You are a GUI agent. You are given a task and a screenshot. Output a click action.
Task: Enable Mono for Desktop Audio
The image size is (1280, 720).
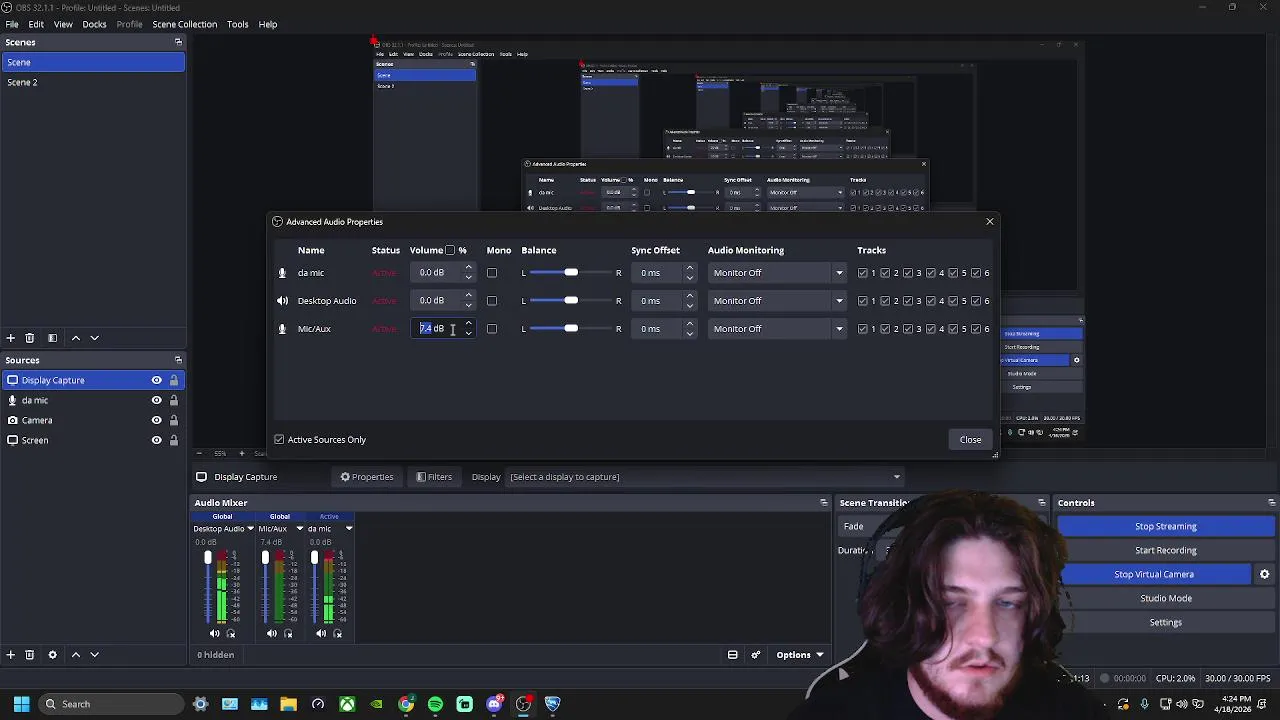coord(491,301)
